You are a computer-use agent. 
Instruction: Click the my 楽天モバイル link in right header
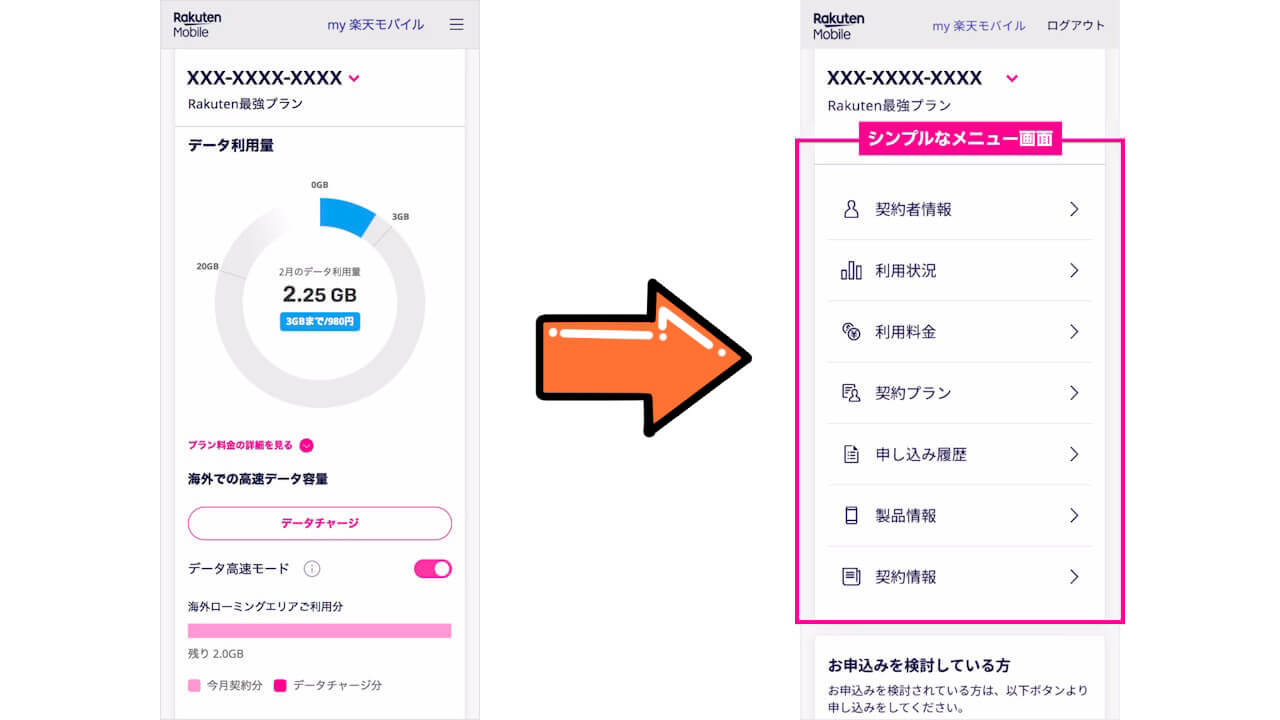click(979, 26)
